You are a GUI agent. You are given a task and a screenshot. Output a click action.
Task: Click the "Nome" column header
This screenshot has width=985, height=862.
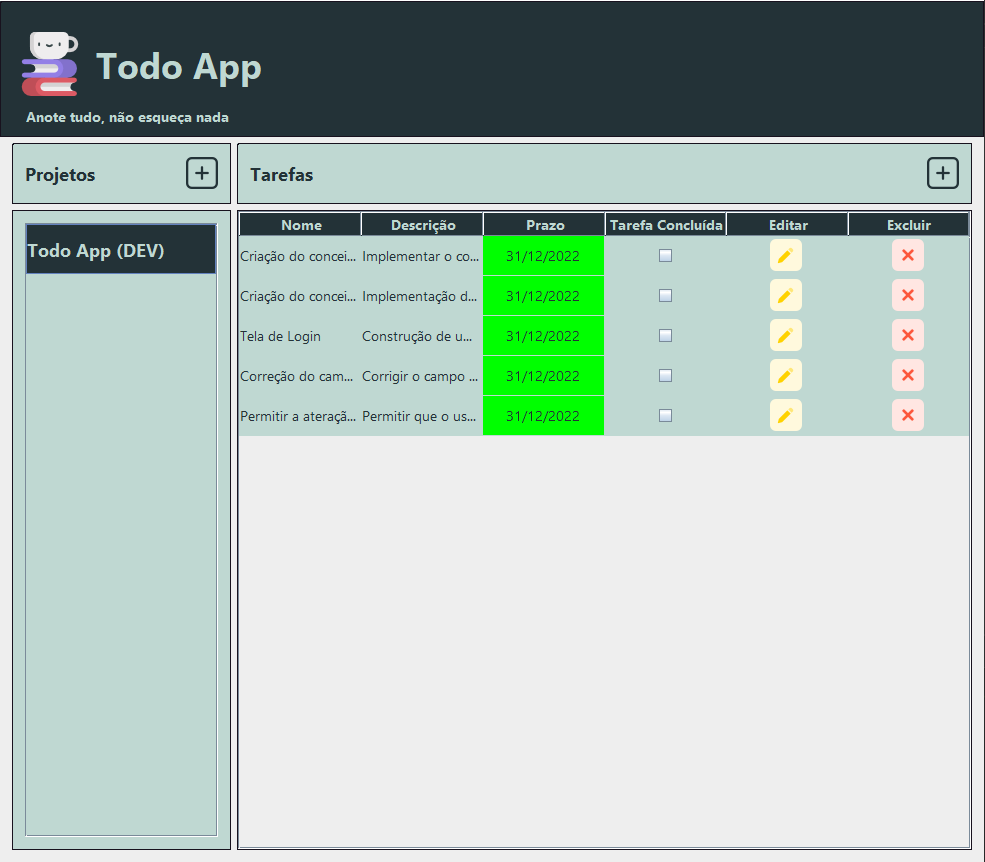tap(301, 224)
